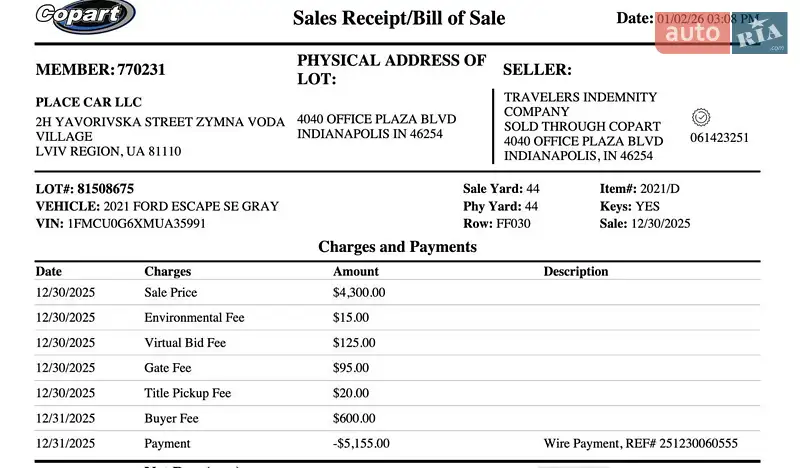Click the Gate Fee charge label
Image resolution: width=800 pixels, height=468 pixels.
[168, 368]
